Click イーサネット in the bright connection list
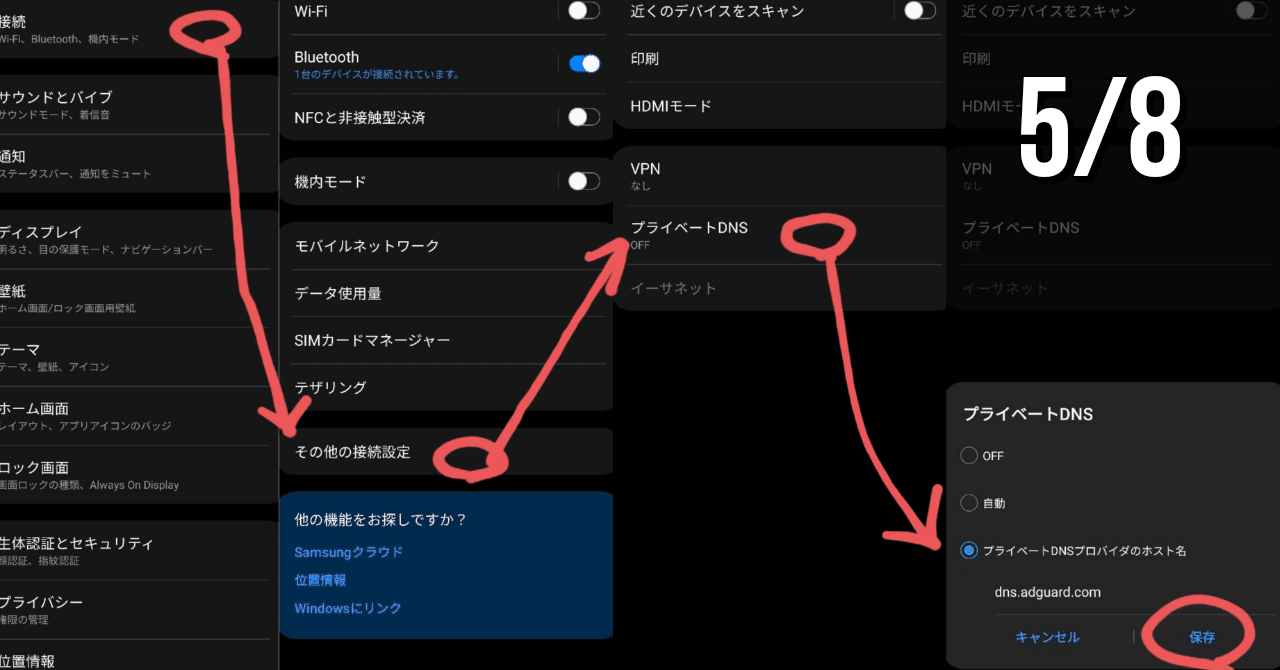Viewport: 1280px width, 670px height. (x=780, y=288)
